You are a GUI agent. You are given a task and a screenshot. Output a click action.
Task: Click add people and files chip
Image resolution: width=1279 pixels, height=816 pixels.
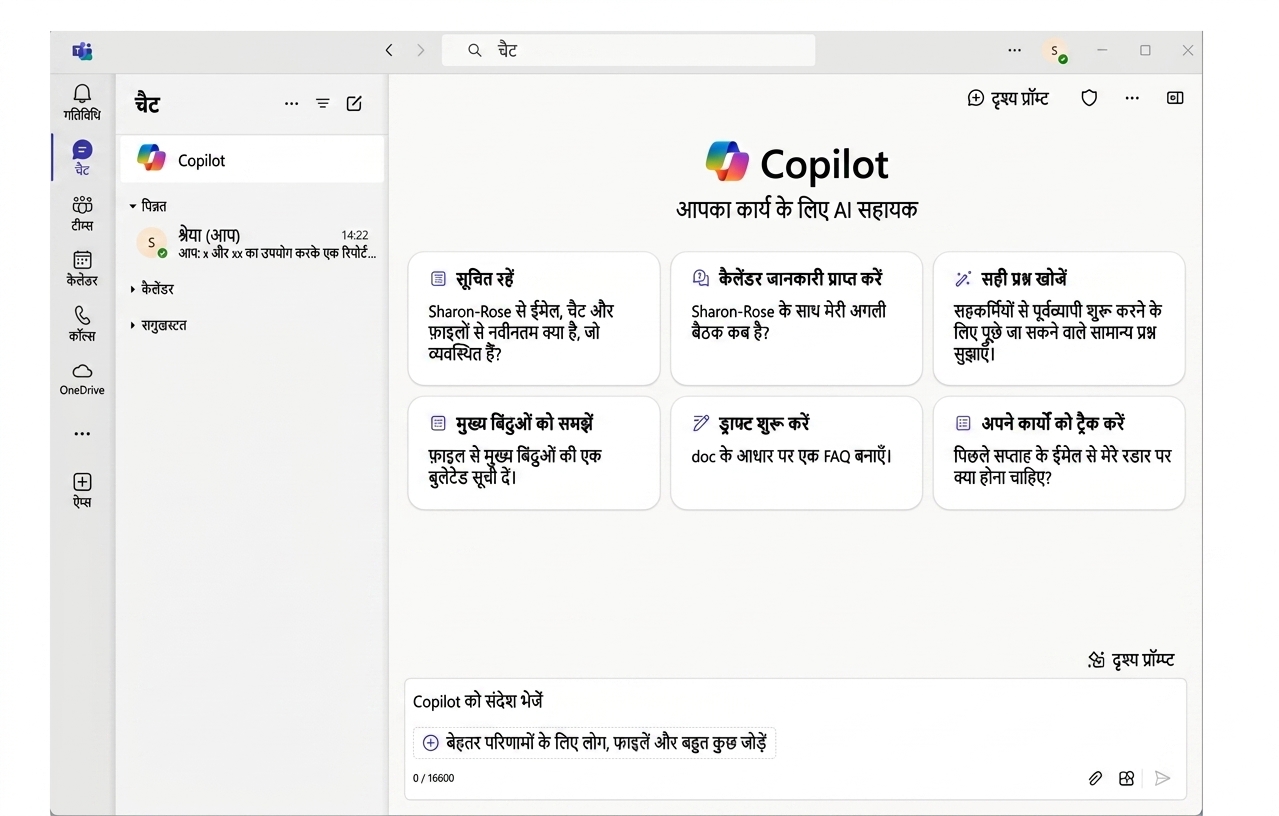tap(594, 743)
